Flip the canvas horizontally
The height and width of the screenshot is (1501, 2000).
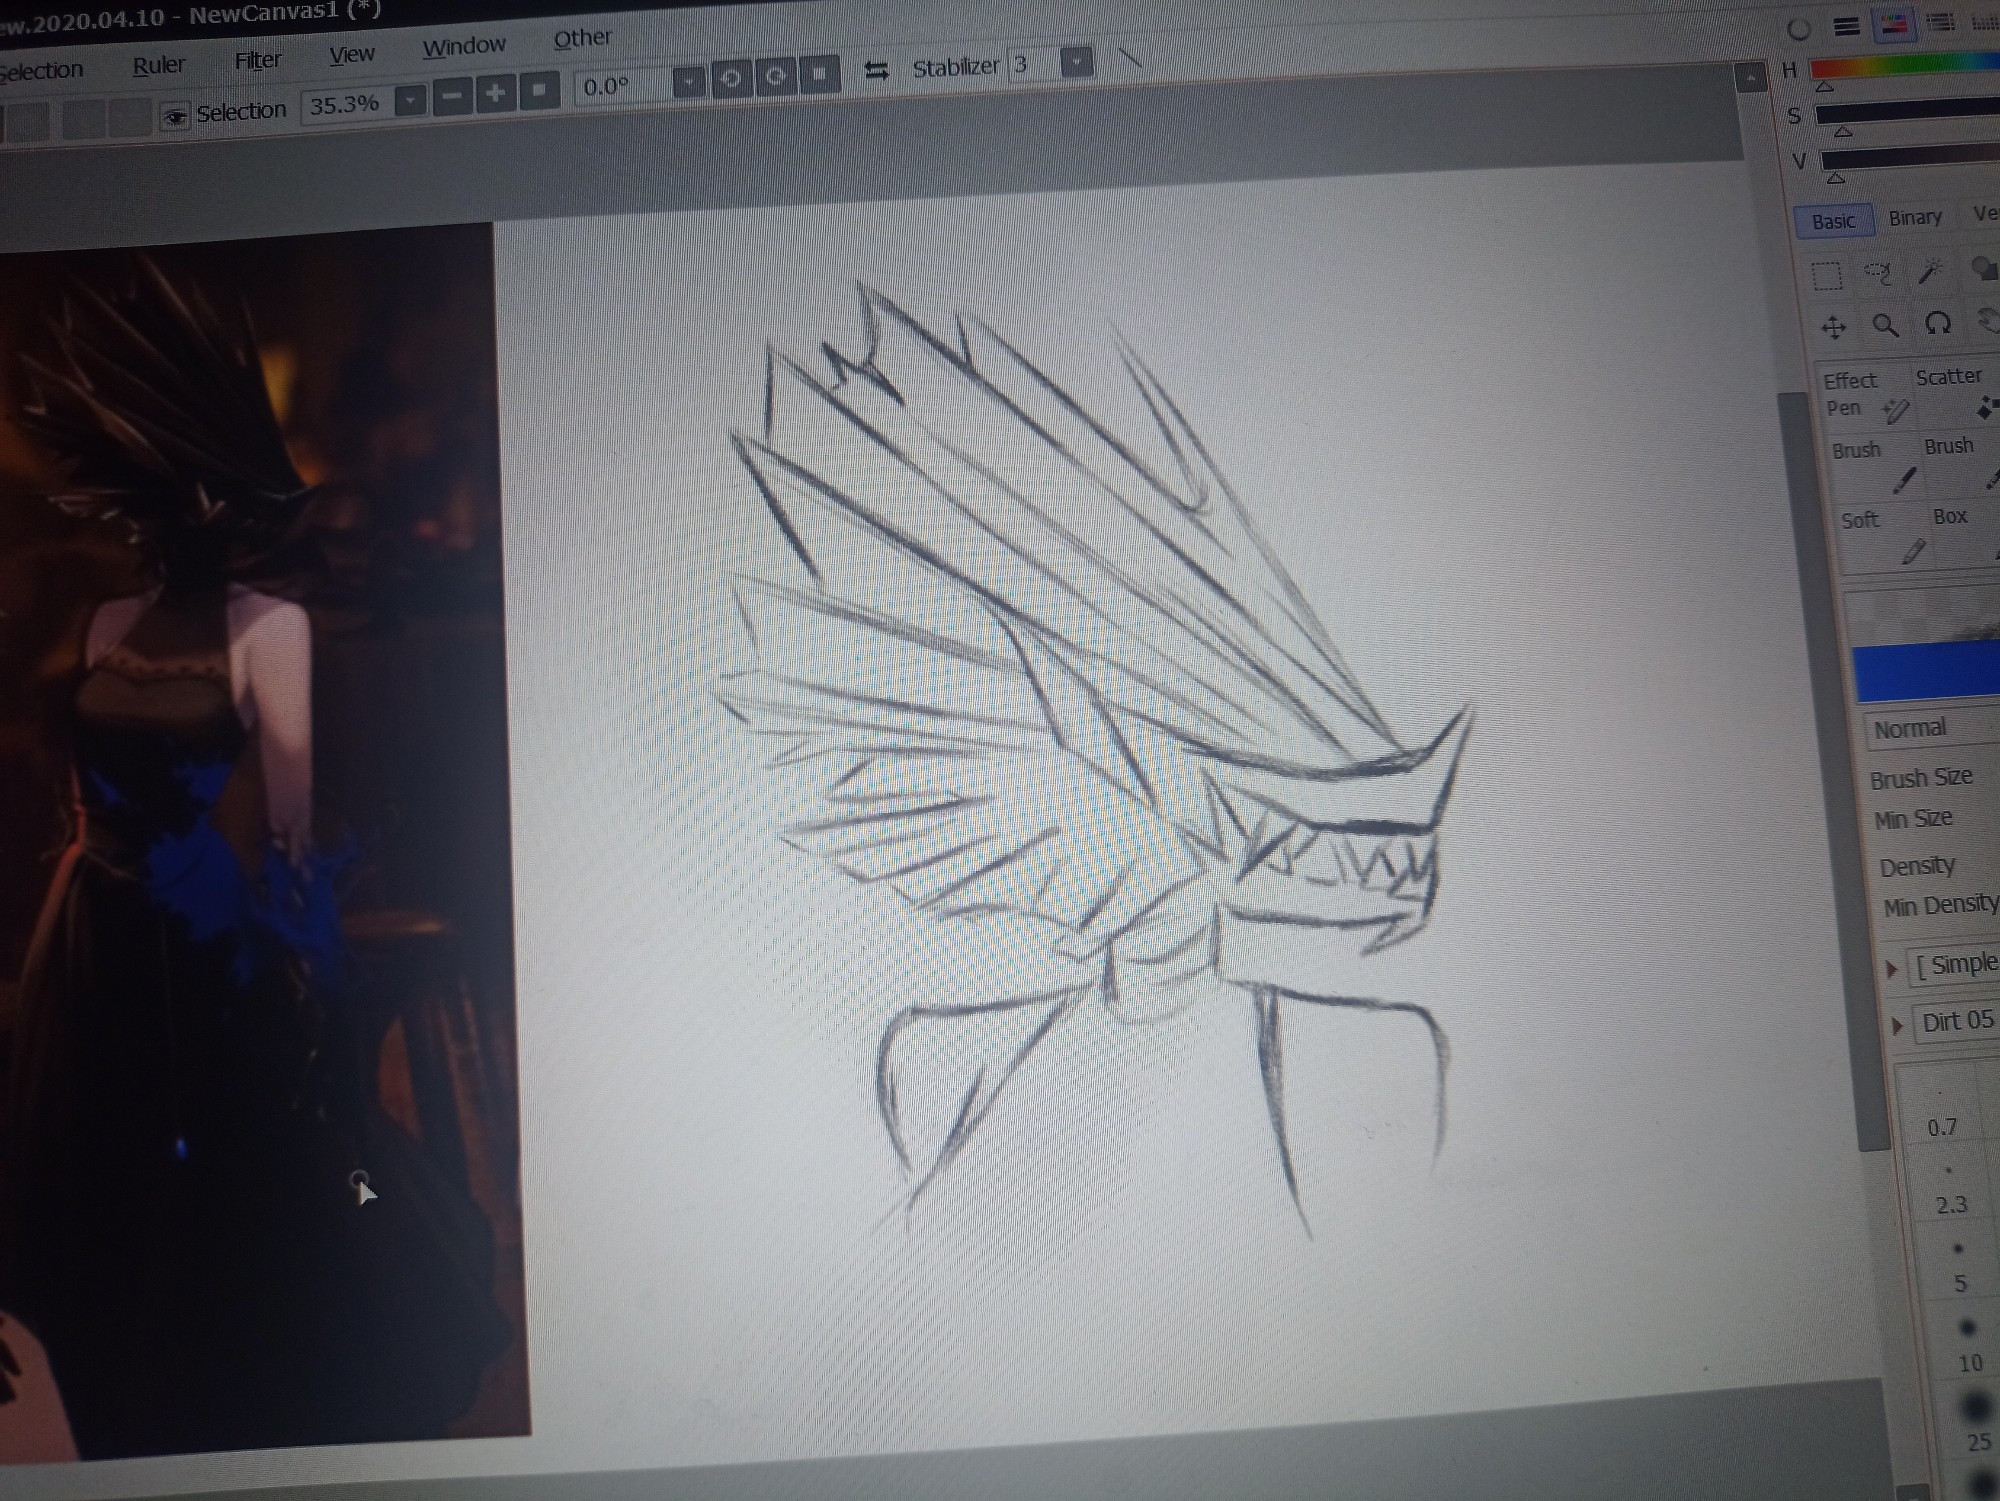[x=876, y=70]
